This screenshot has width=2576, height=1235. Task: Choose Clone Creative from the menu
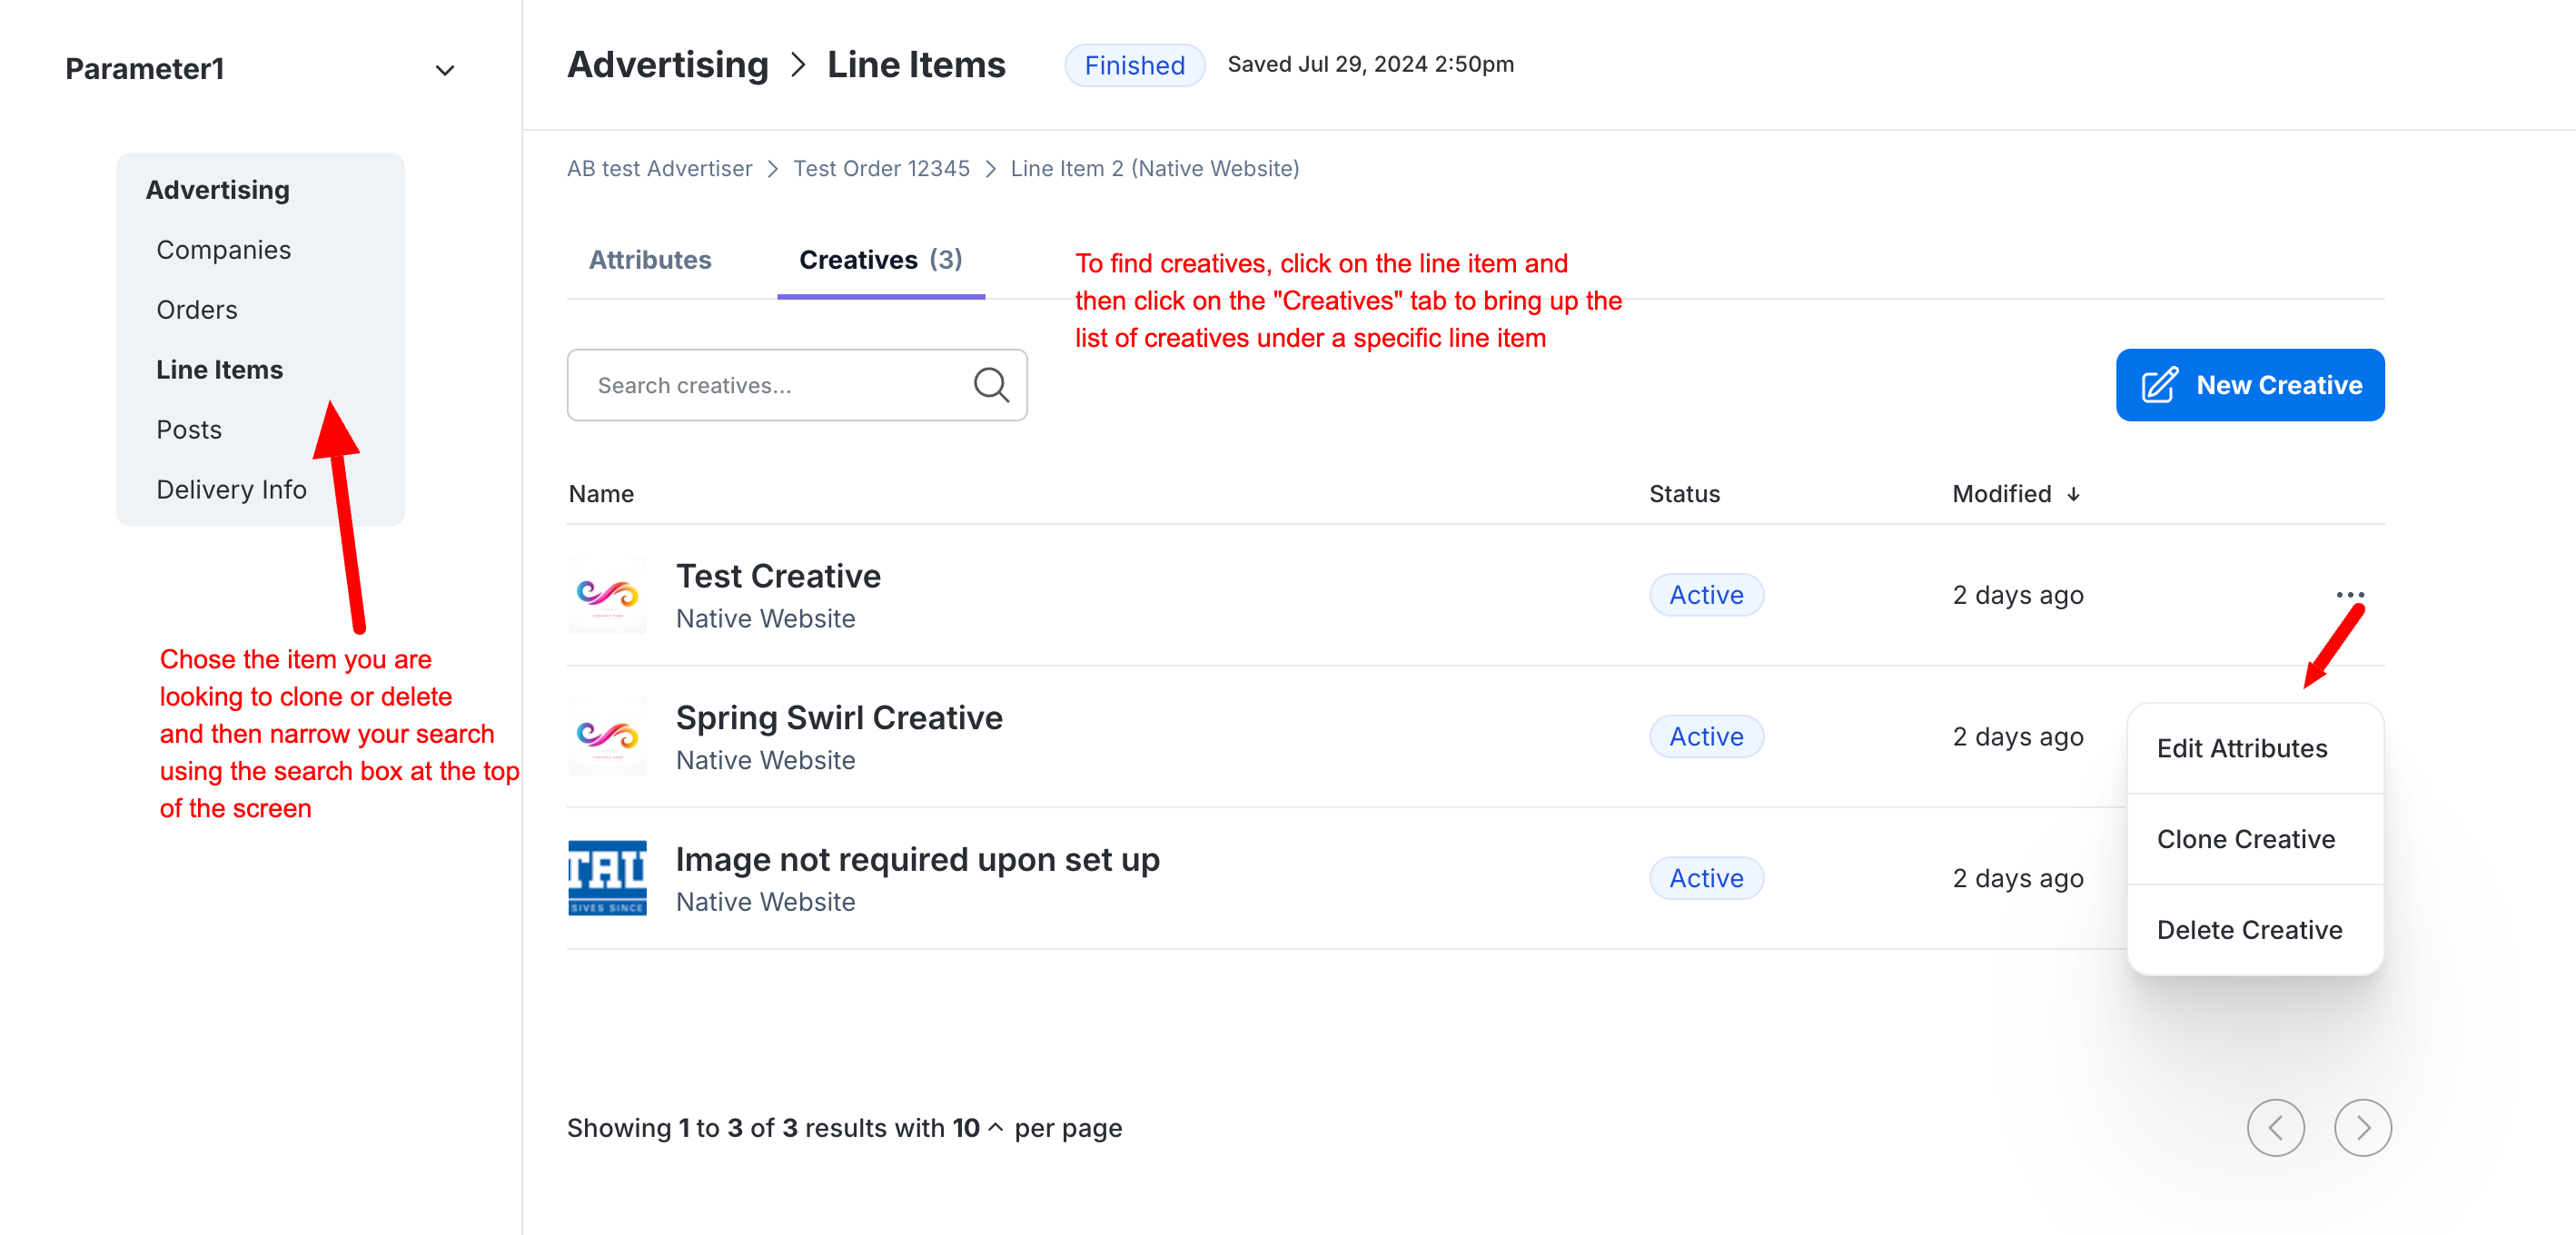2245,839
